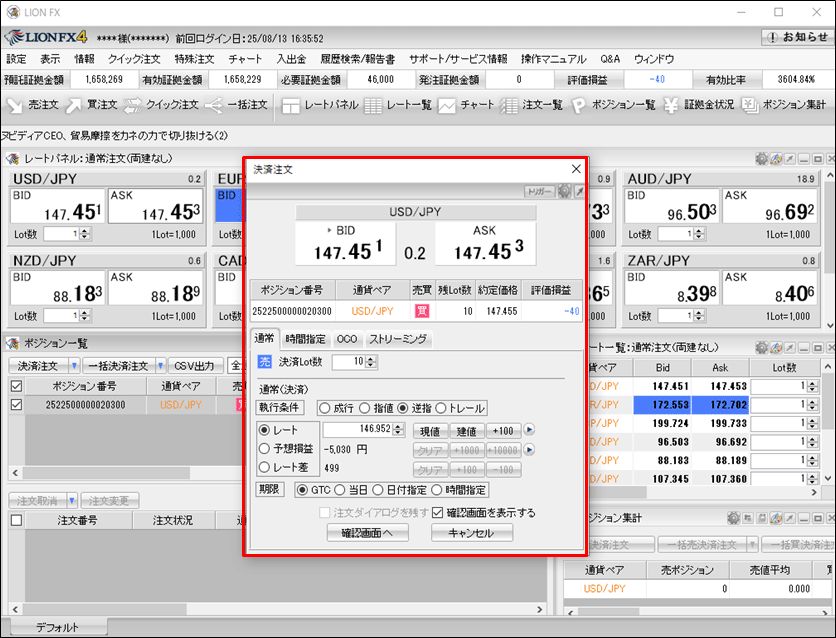This screenshot has width=836, height=638.
Task: Expand the 一括決済注文 dropdown arrow
Action: click(157, 366)
